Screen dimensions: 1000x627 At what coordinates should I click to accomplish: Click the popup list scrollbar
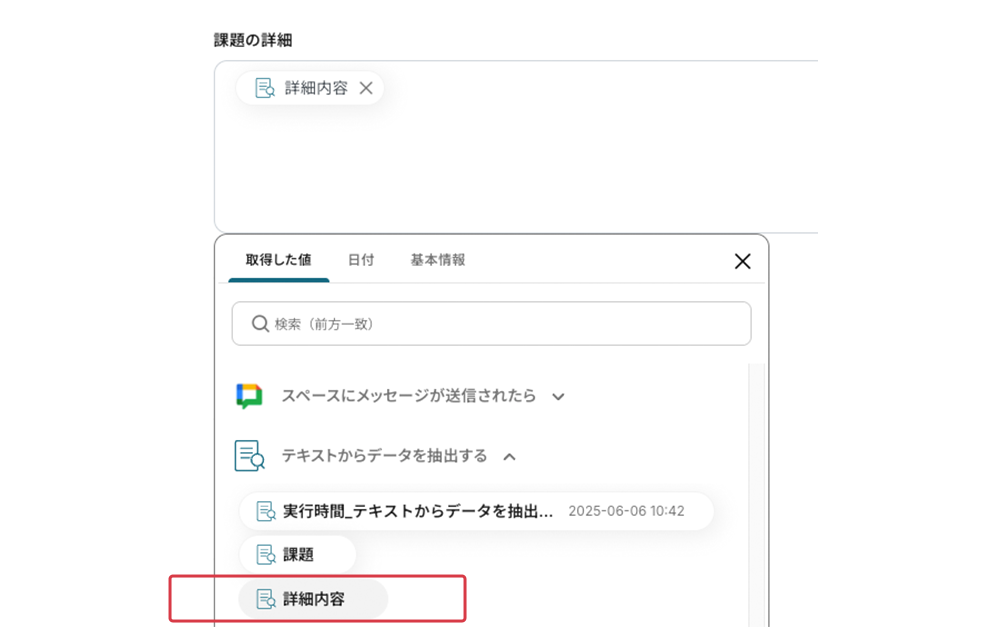pyautogui.click(x=756, y=495)
